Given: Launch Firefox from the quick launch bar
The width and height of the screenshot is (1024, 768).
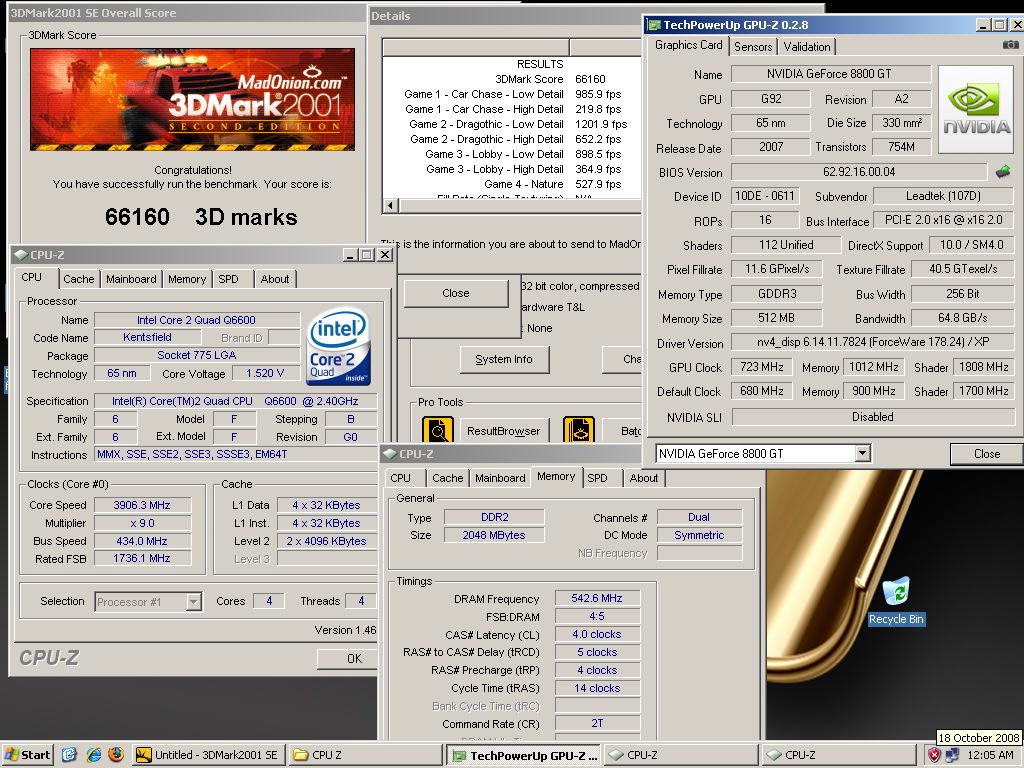Looking at the screenshot, I should pos(116,754).
